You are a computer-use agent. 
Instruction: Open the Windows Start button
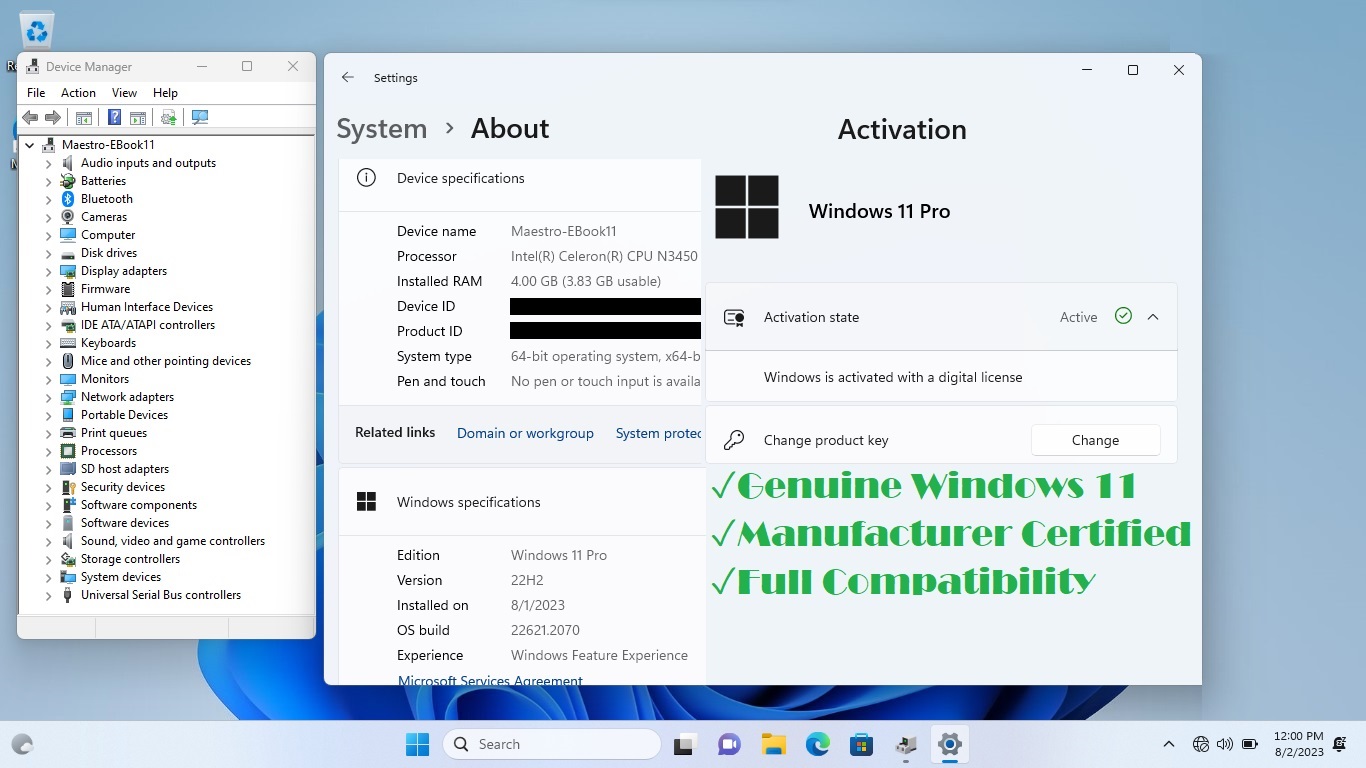(x=417, y=744)
